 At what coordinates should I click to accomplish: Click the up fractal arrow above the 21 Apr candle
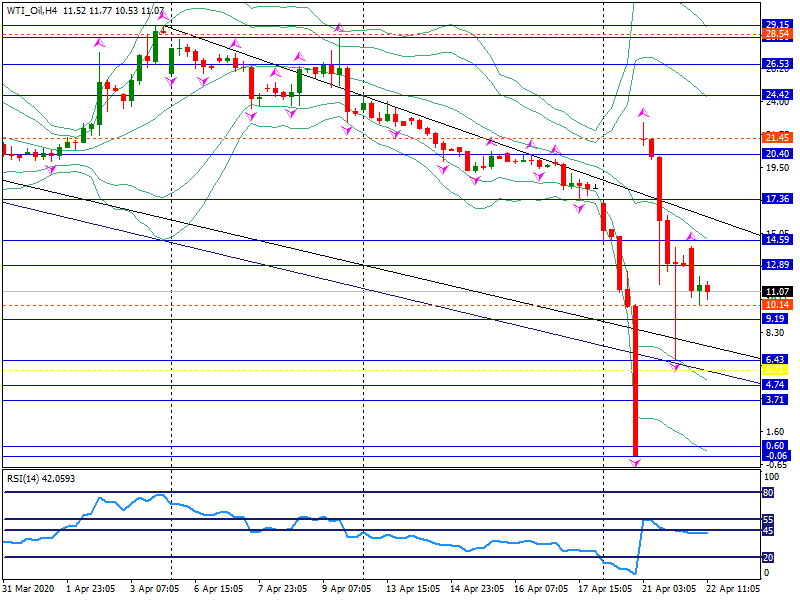pyautogui.click(x=643, y=113)
